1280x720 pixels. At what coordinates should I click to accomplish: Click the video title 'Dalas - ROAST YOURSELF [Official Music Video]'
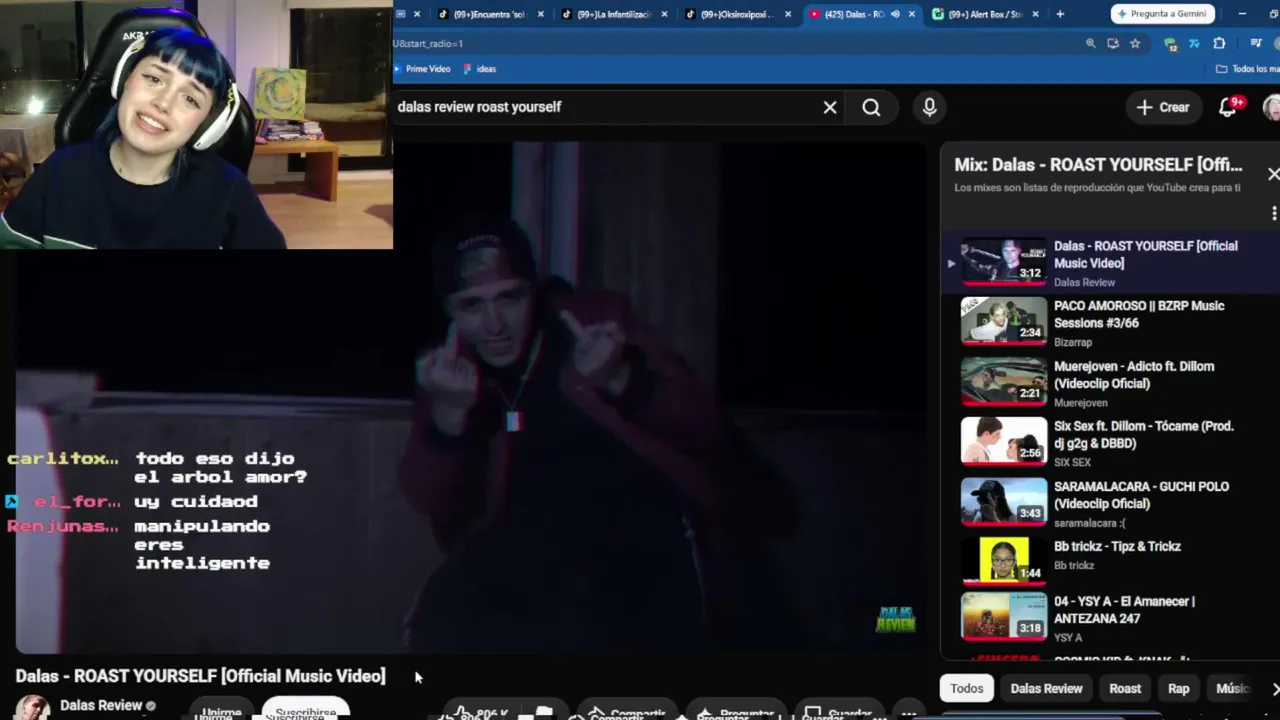pyautogui.click(x=200, y=676)
